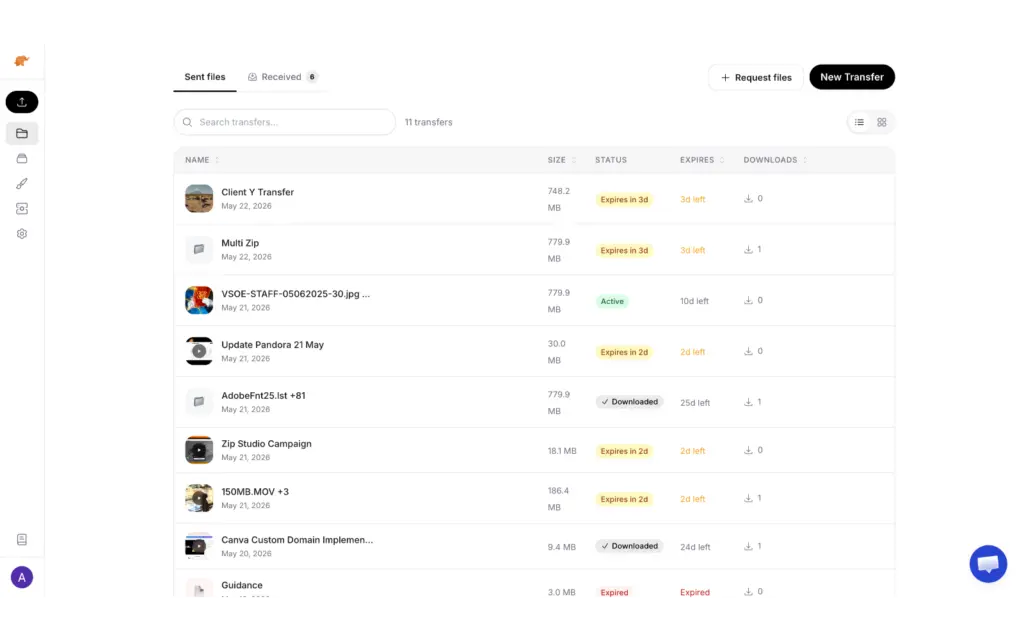Open Update Pandora 21 May name
Image resolution: width=1024 pixels, height=640 pixels.
[x=272, y=345]
